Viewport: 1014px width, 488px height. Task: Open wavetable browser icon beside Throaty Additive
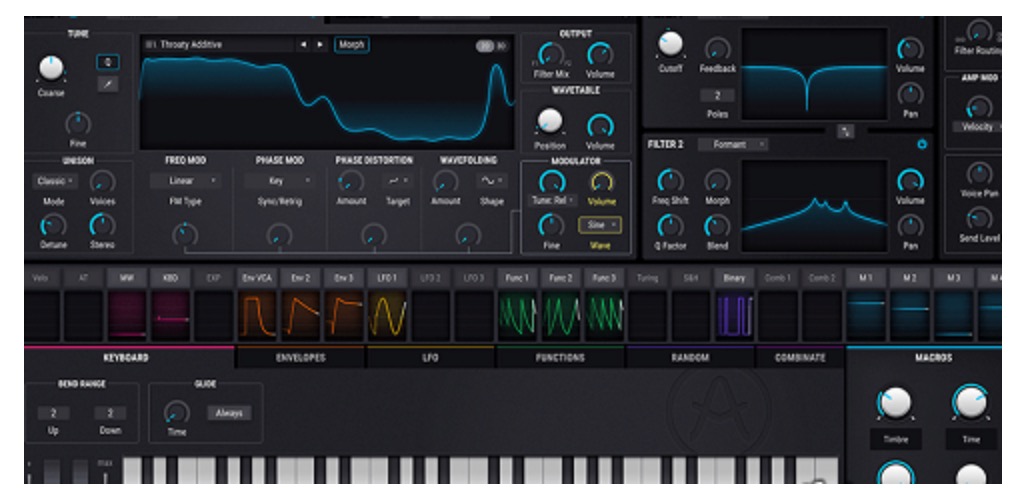(151, 45)
